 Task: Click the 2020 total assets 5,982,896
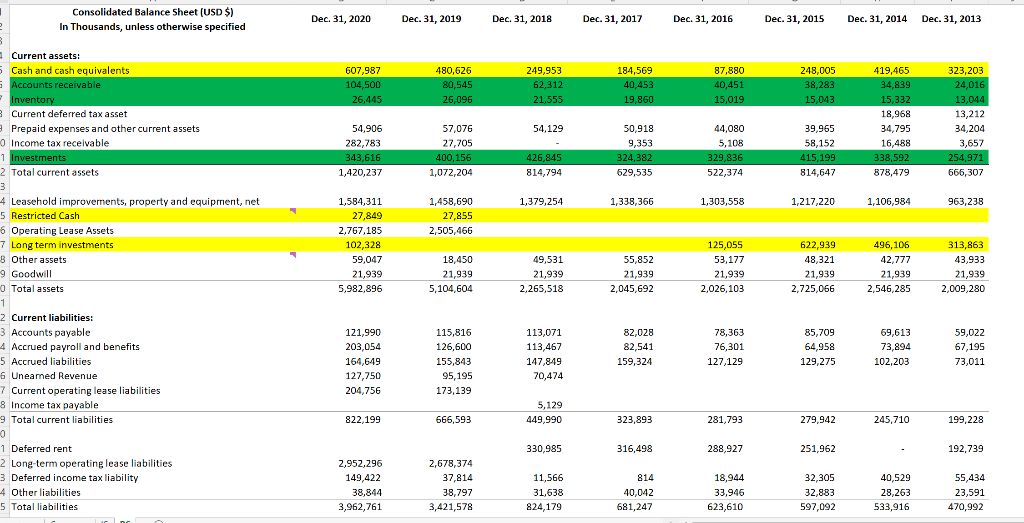tap(358, 287)
